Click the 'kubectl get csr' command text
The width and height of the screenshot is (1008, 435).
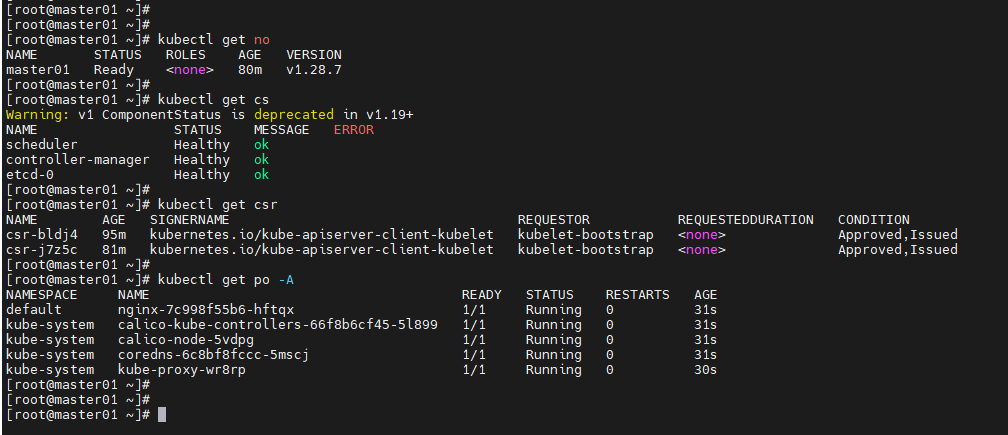tap(217, 205)
